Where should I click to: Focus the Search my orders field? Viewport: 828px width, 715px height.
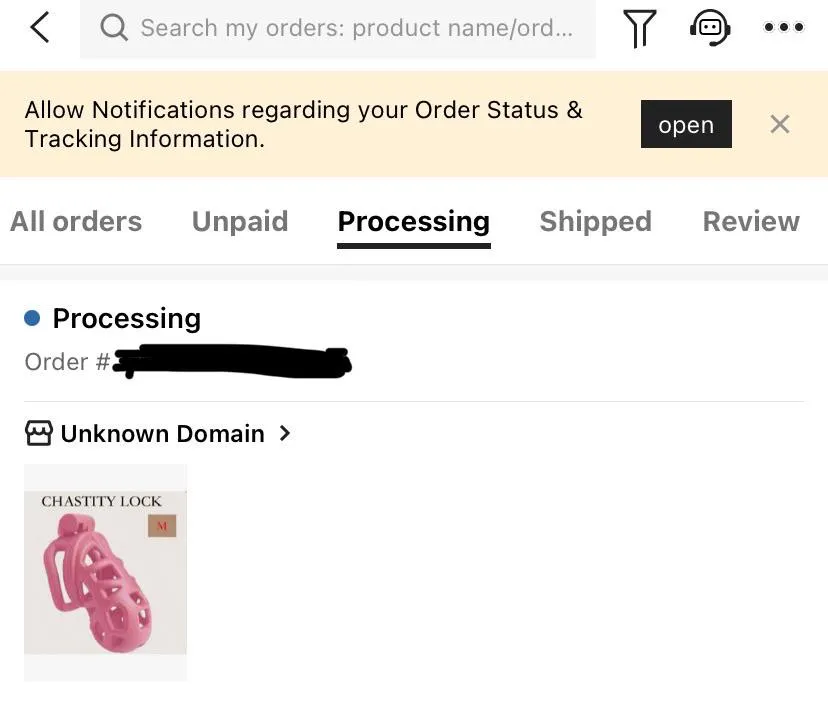pyautogui.click(x=355, y=28)
